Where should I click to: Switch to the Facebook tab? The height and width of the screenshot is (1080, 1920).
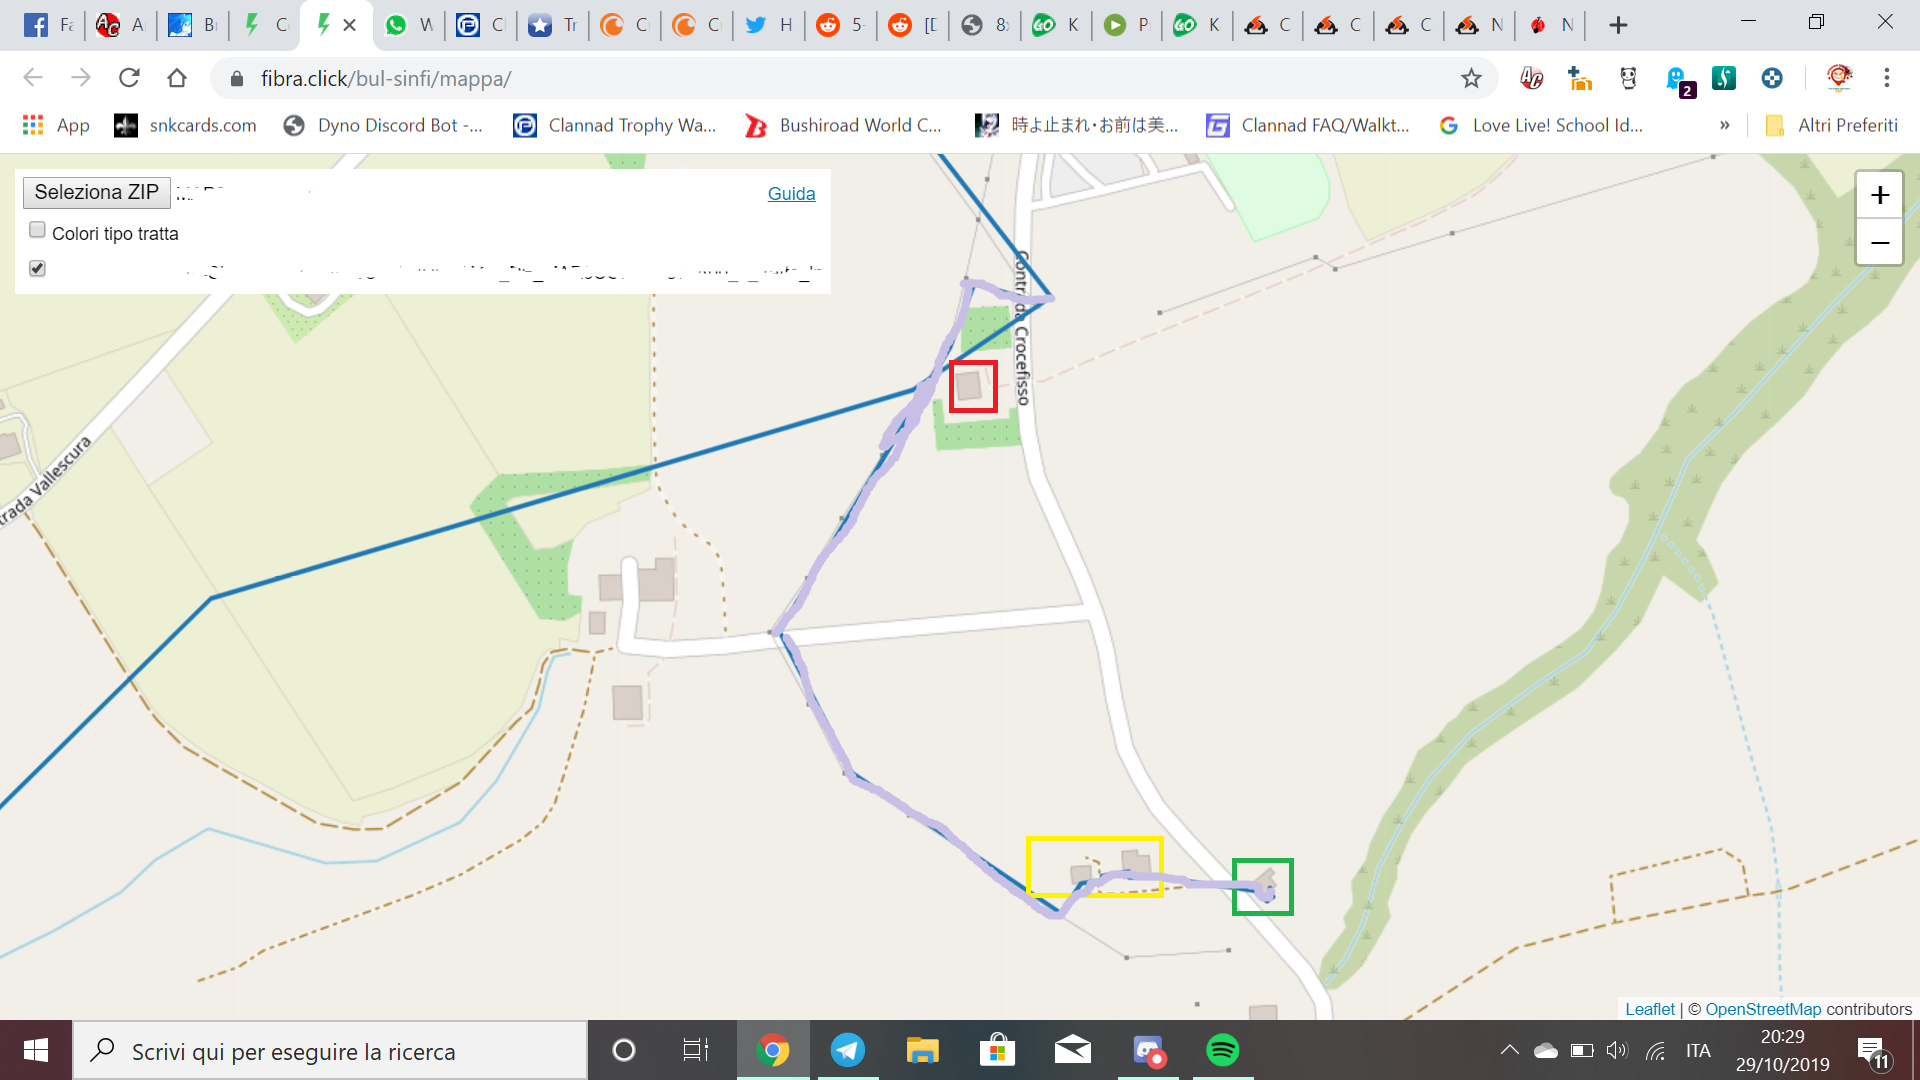click(48, 25)
